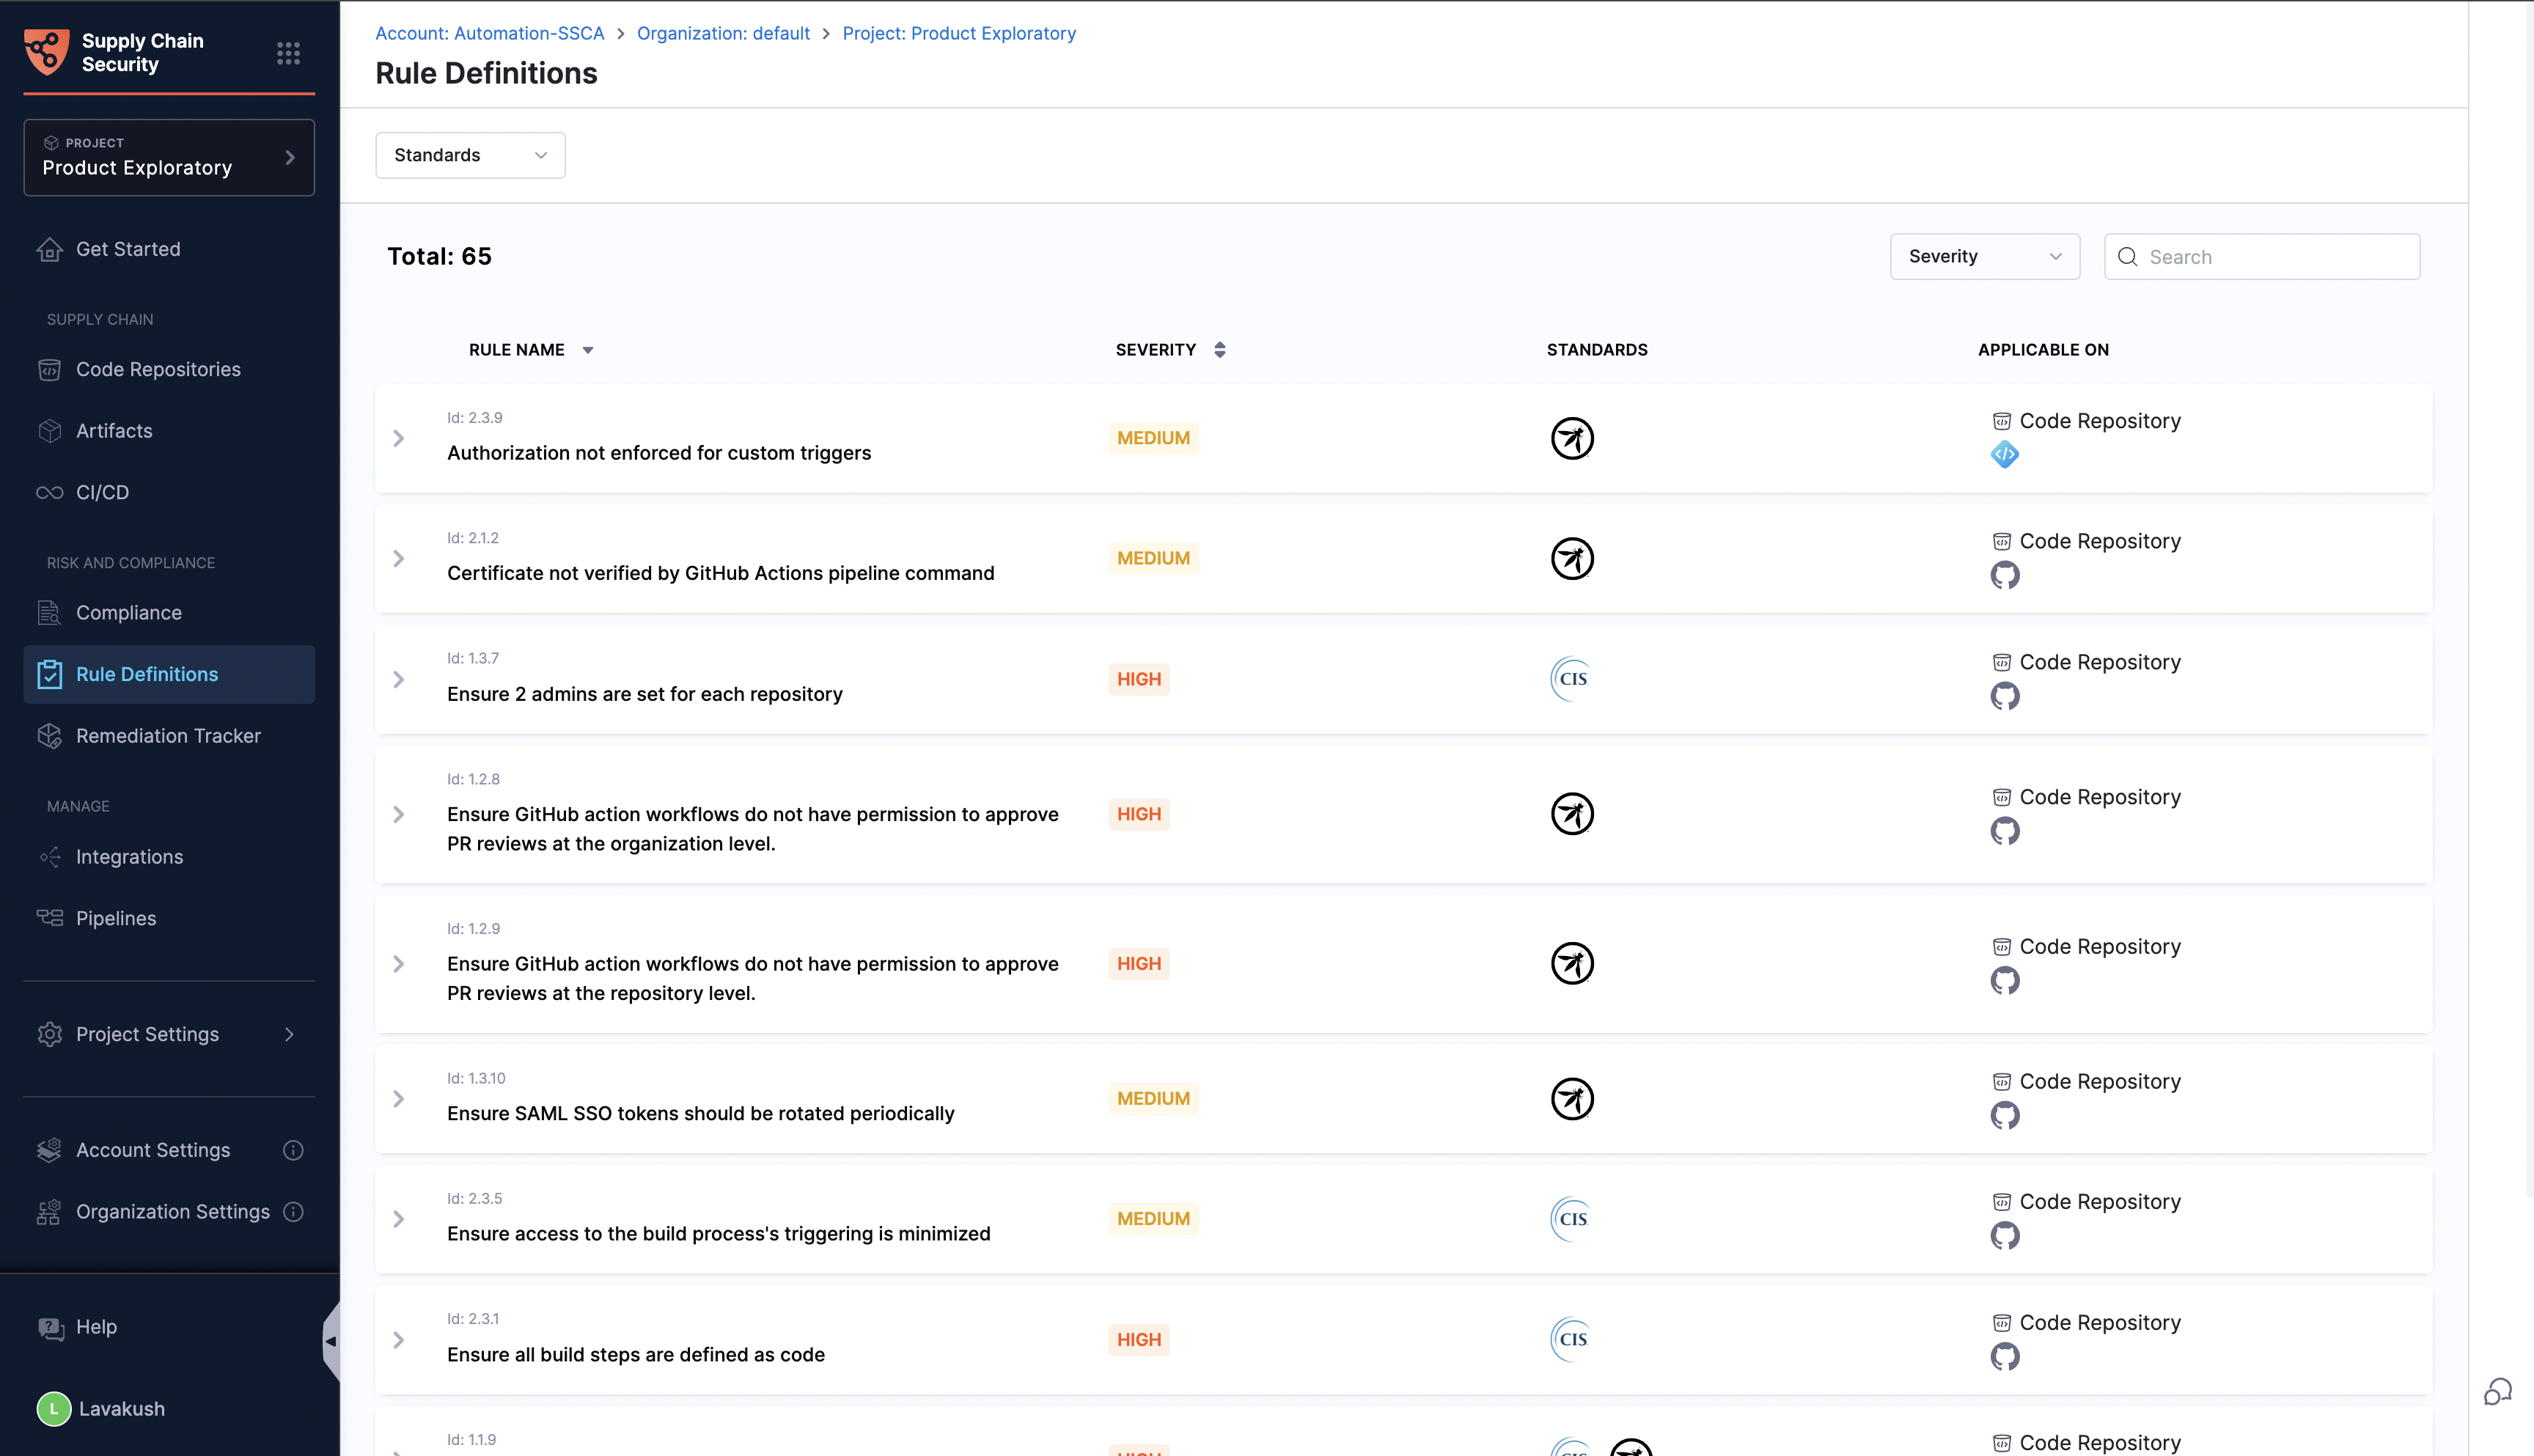Open the Compliance page in the sidebar
The width and height of the screenshot is (2534, 1456).
[129, 613]
